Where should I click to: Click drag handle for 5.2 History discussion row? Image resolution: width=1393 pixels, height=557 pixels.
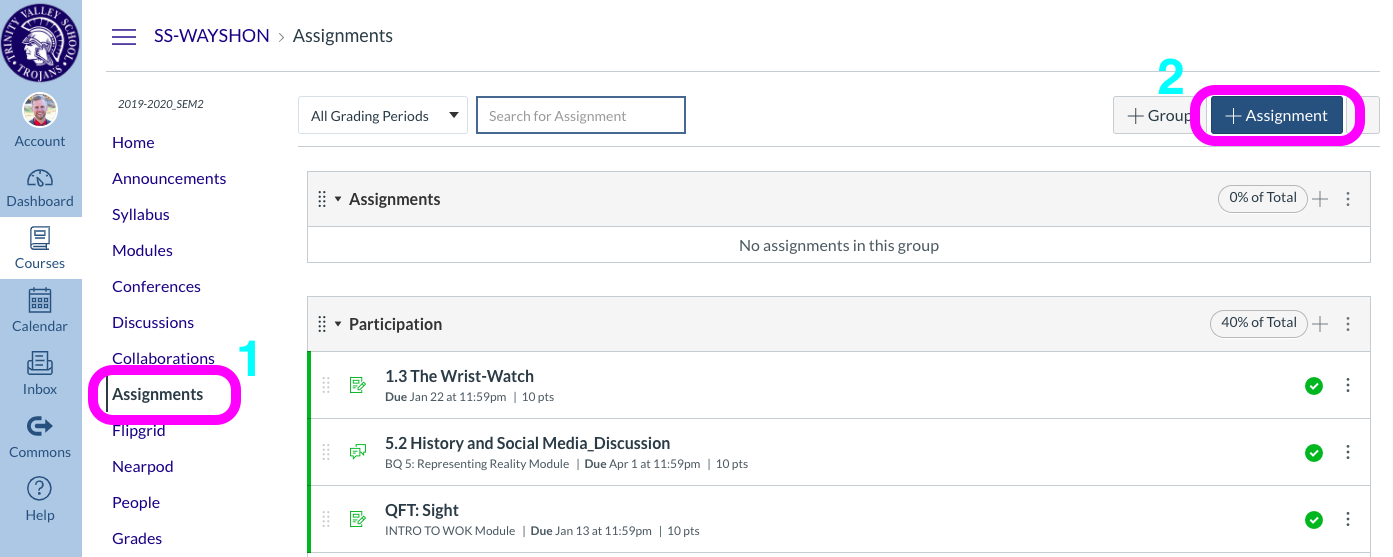pyautogui.click(x=326, y=452)
